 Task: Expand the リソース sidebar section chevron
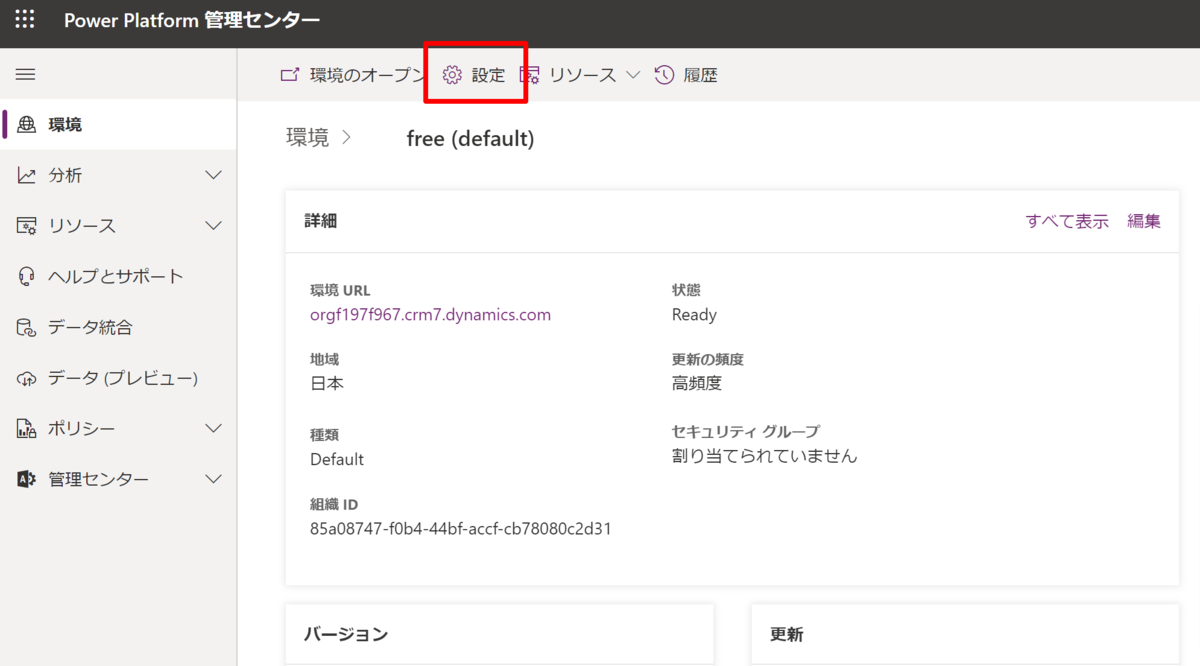coord(213,226)
